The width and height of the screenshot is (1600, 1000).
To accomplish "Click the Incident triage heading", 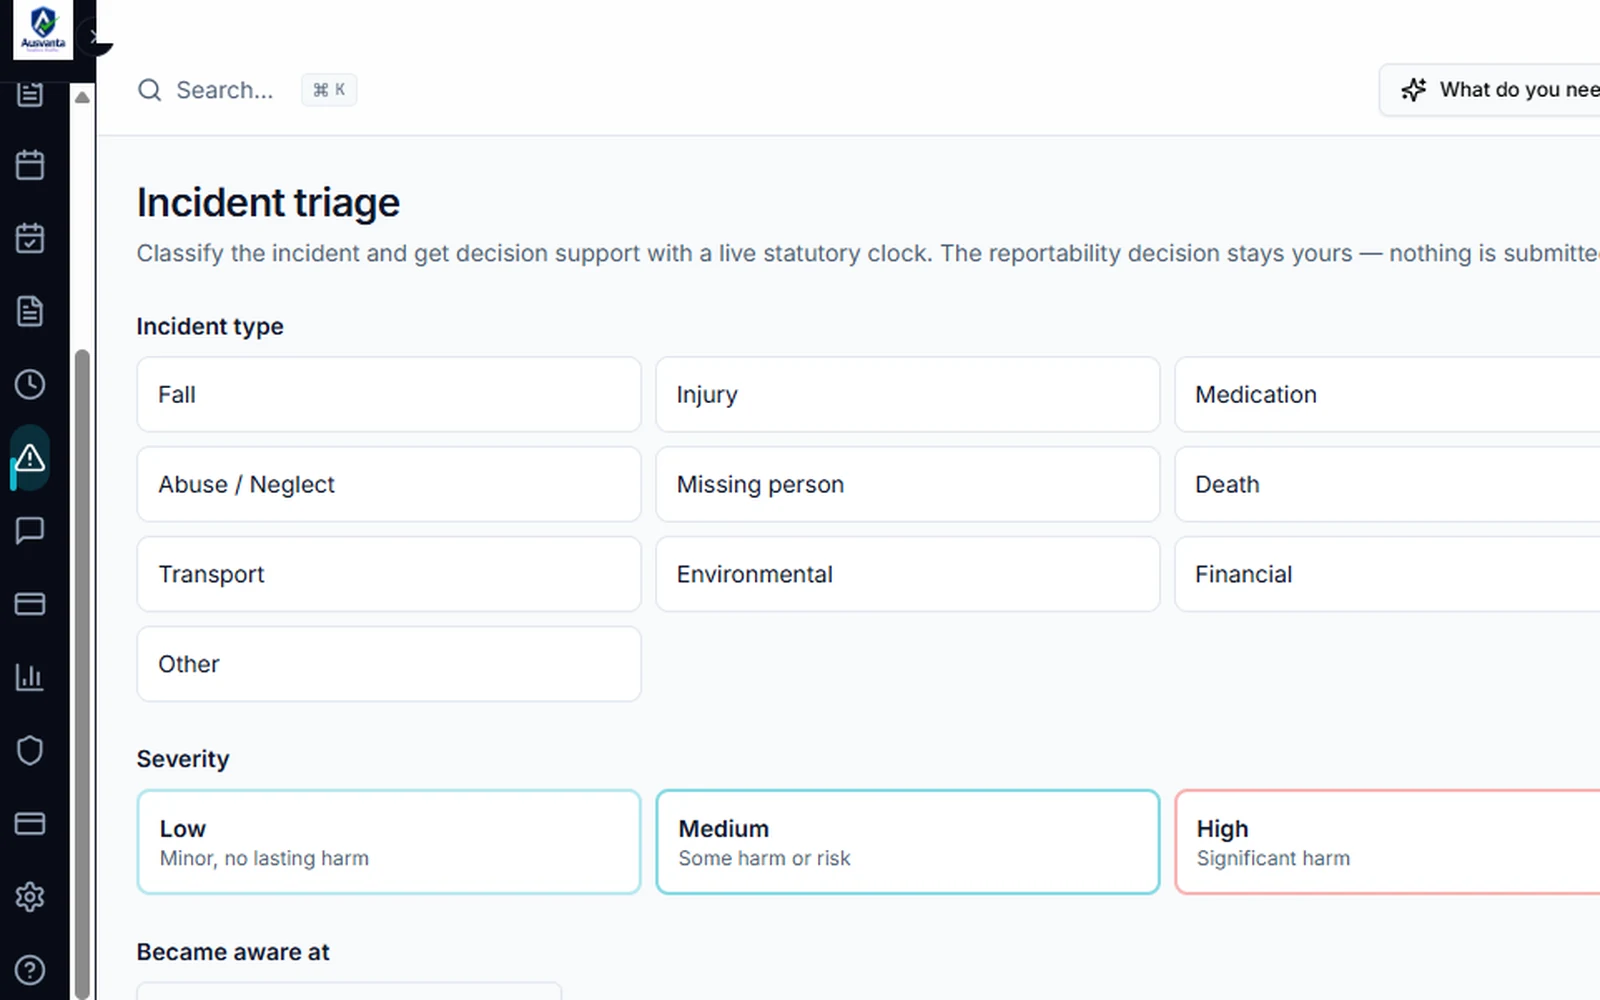I will point(268,203).
